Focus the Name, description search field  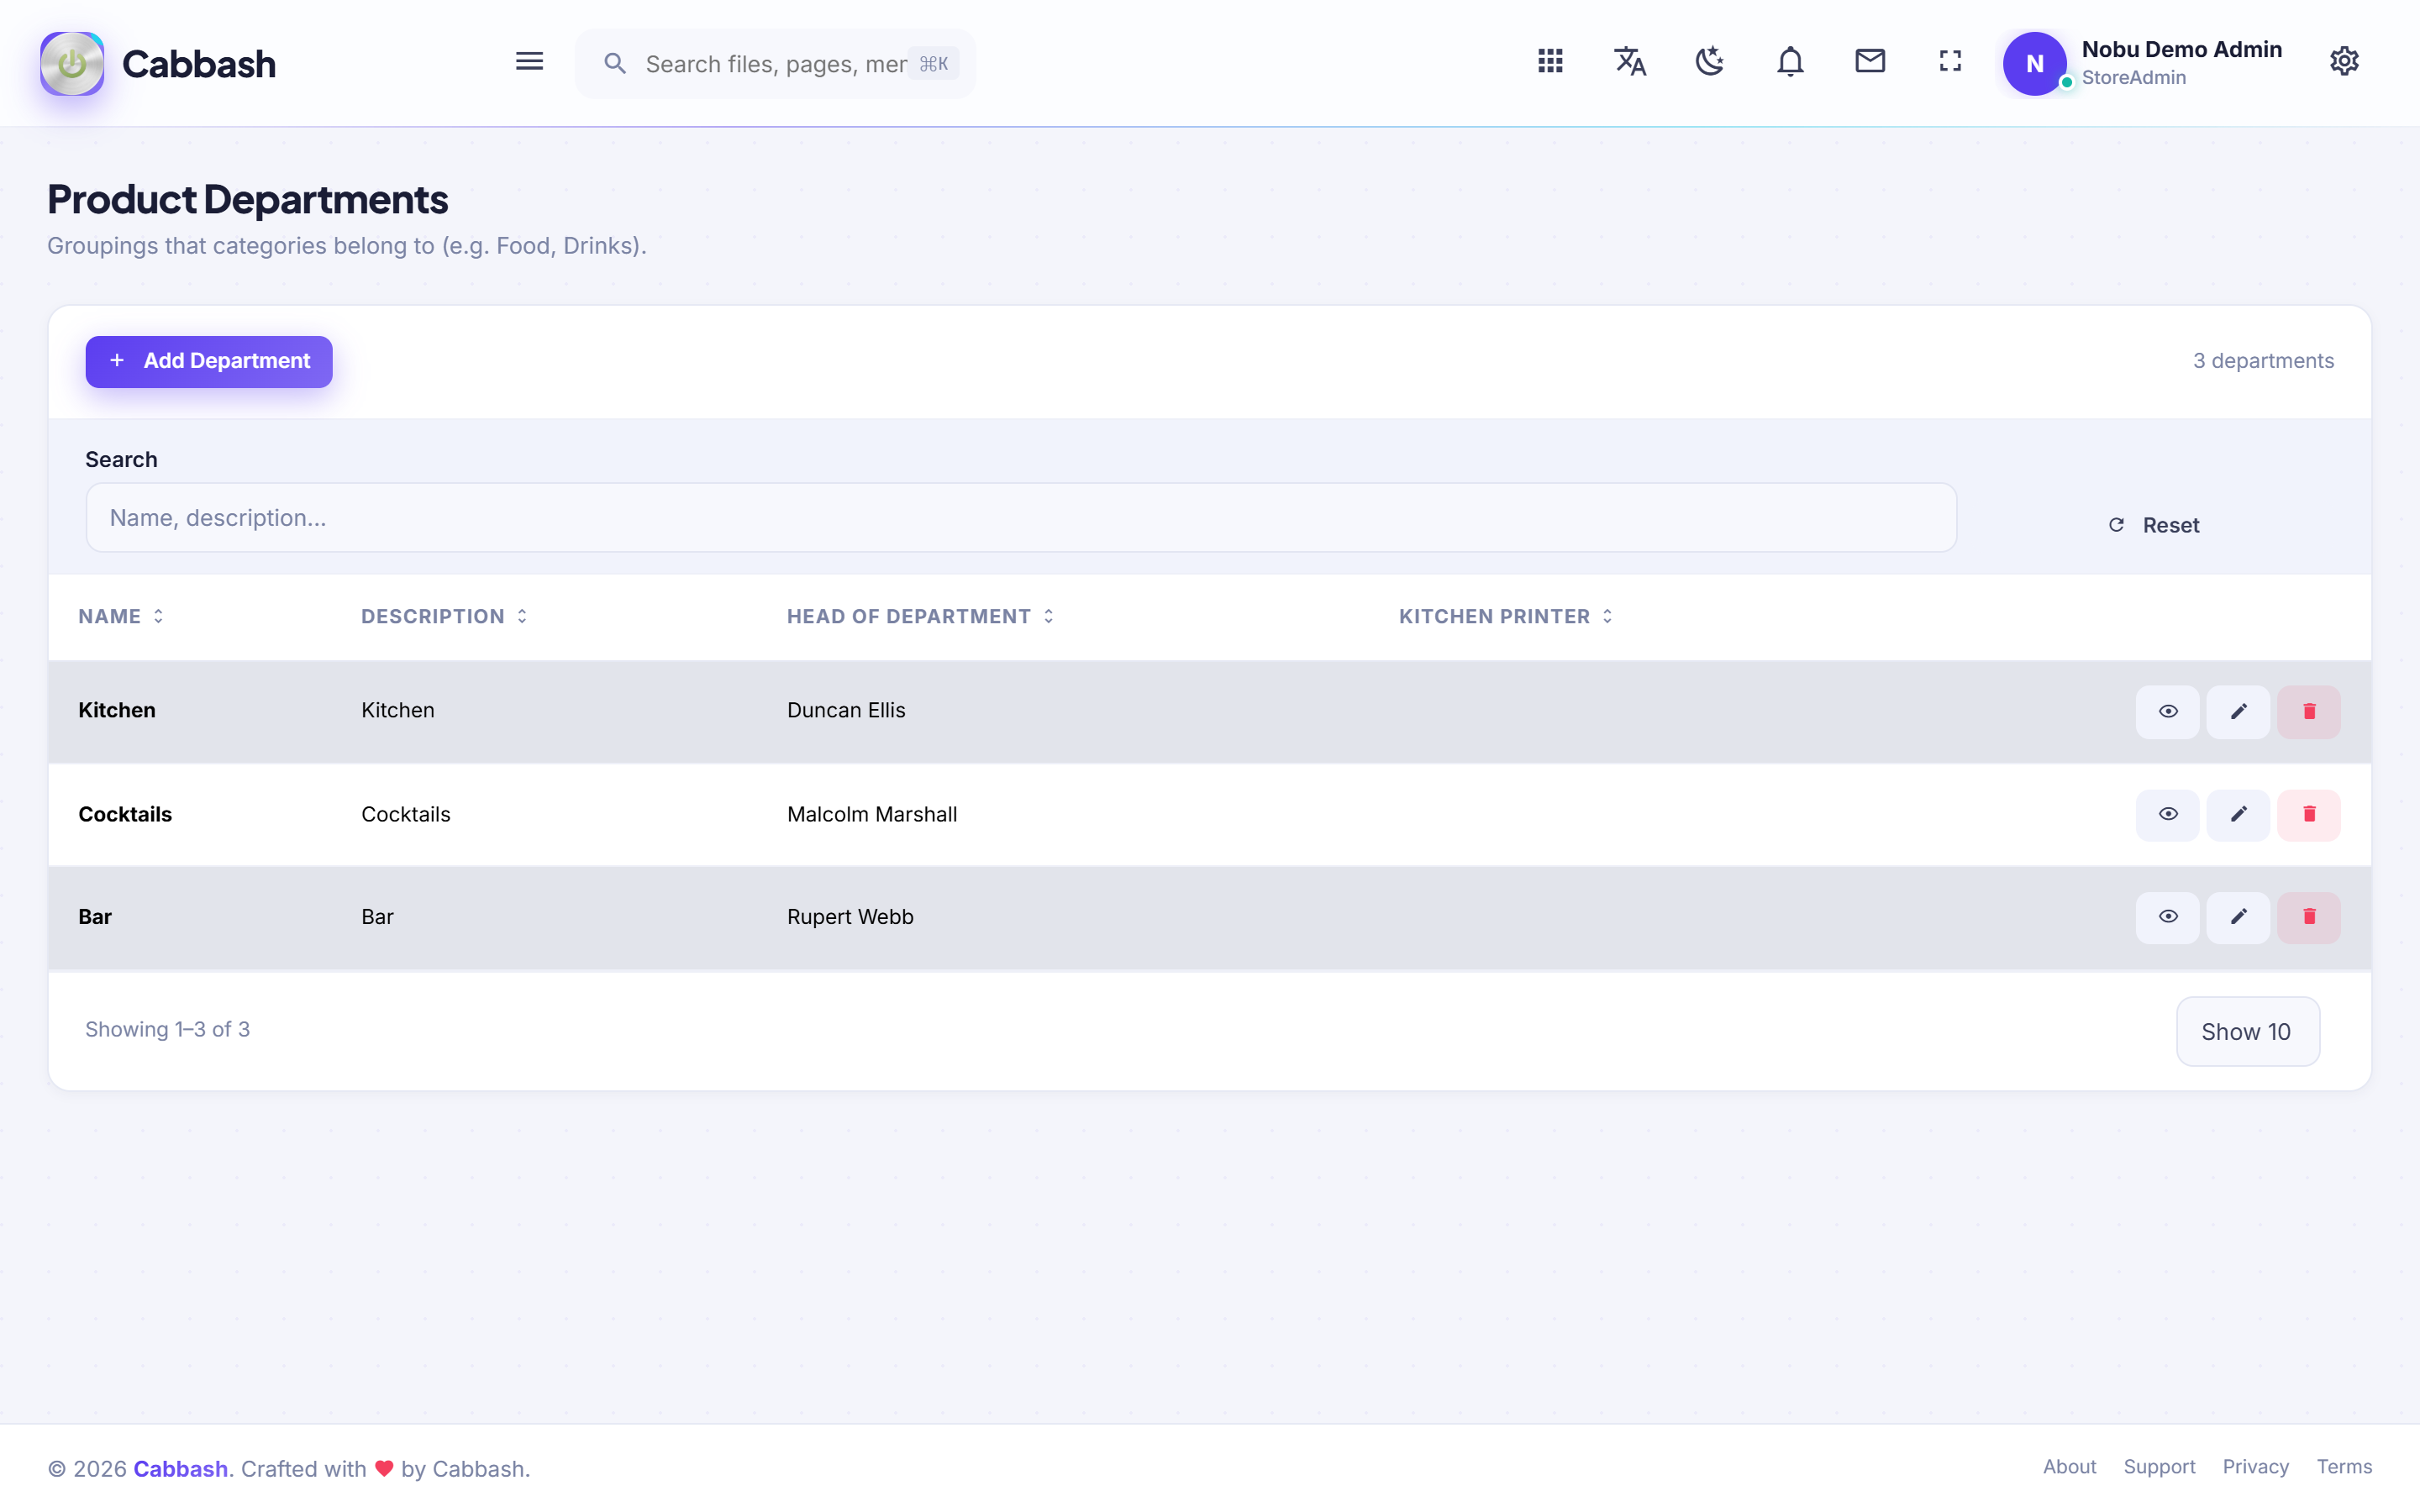[1021, 518]
